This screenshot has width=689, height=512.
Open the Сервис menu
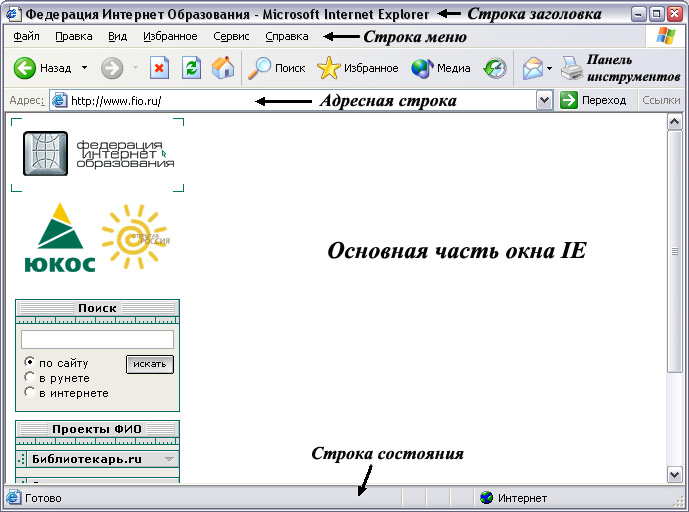(232, 36)
